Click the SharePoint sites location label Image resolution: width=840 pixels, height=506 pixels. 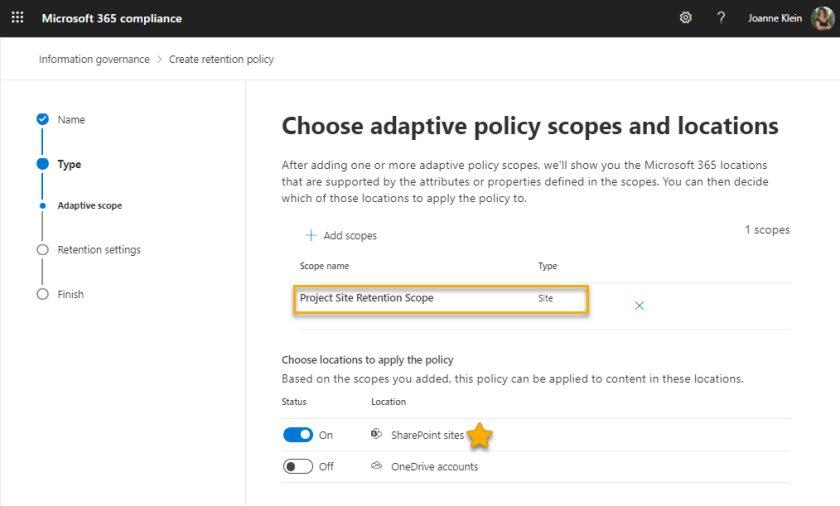tap(428, 435)
